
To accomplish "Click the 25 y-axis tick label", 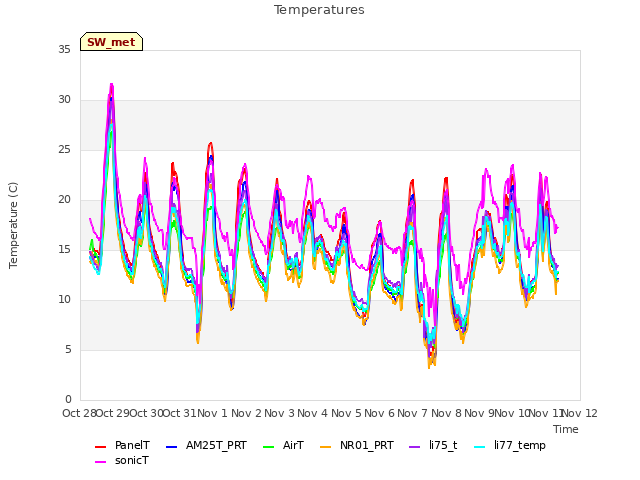I will (x=64, y=150).
